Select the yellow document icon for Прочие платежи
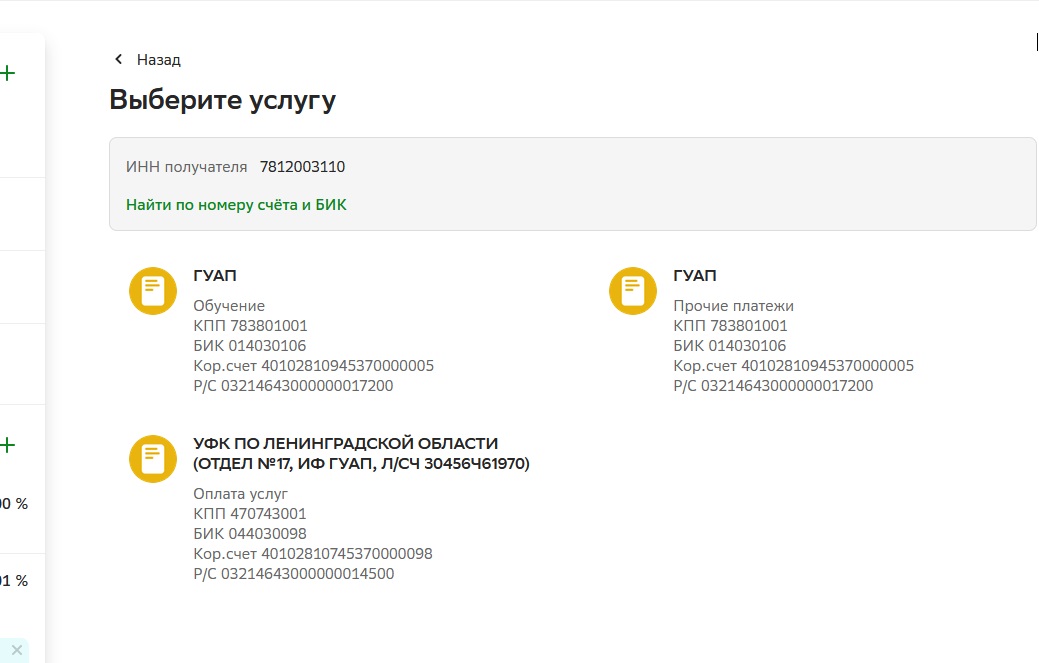1039x663 pixels. (633, 291)
